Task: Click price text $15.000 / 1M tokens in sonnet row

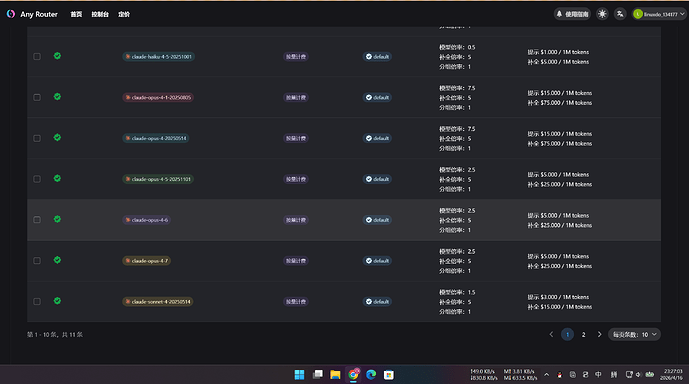Action: pos(566,307)
